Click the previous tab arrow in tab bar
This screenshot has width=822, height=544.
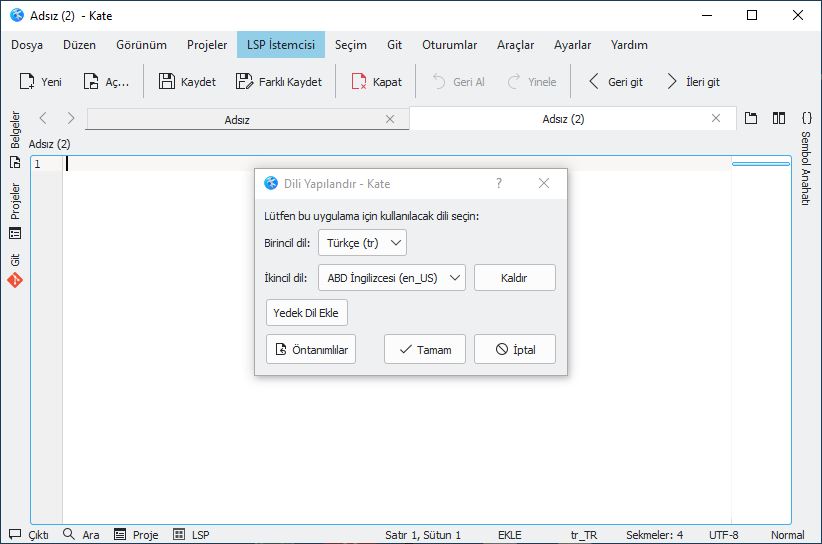point(44,118)
